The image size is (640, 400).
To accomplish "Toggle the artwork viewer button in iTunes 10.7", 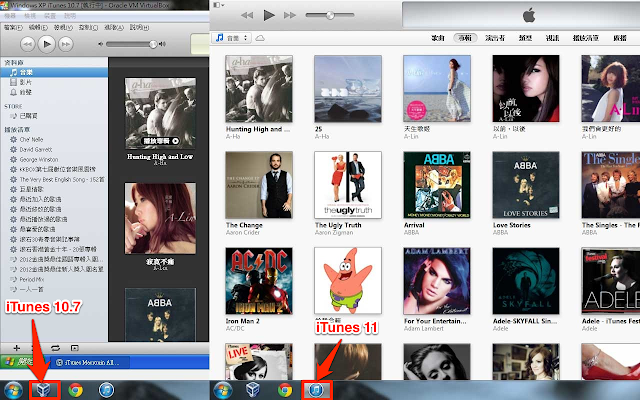I will 74,348.
